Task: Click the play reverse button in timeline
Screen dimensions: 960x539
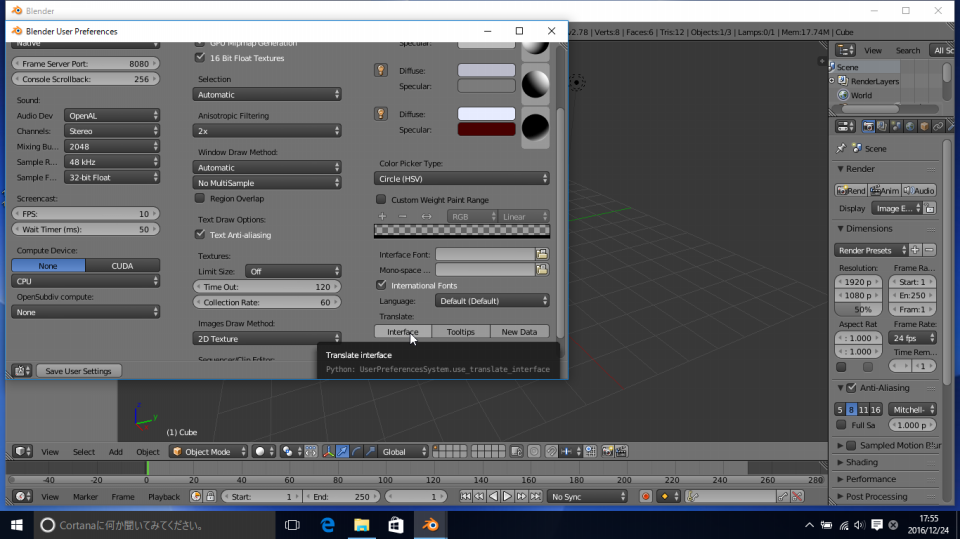Action: pyautogui.click(x=493, y=496)
